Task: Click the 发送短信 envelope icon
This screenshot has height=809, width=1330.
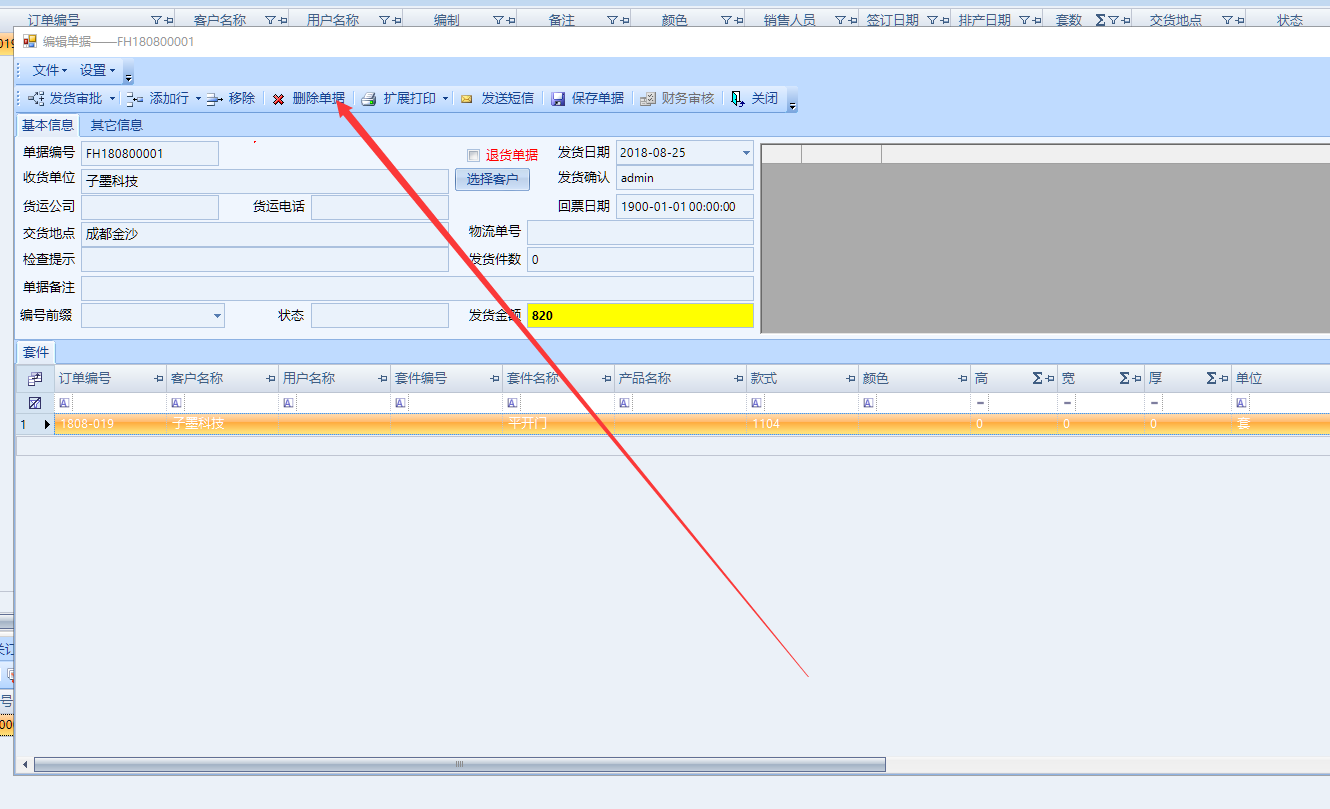Action: tap(466, 99)
